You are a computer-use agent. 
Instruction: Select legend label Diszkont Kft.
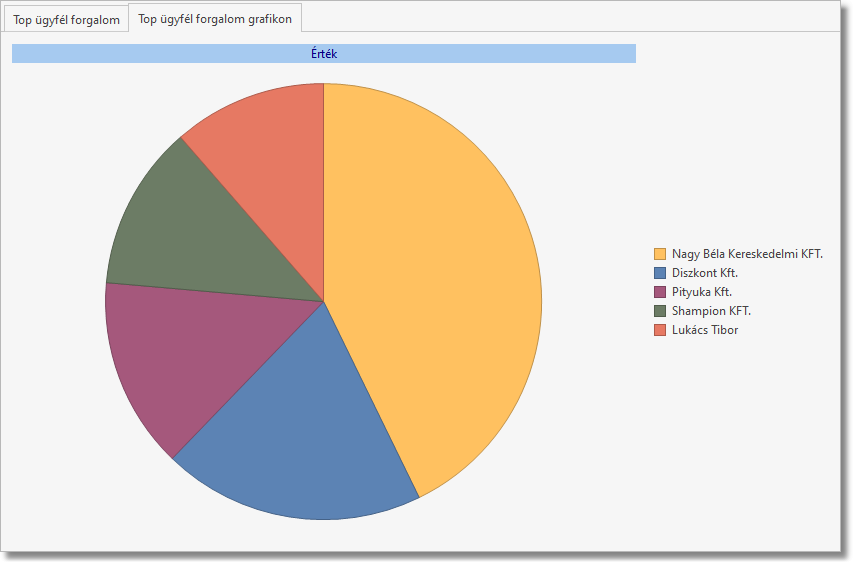pyautogui.click(x=704, y=273)
